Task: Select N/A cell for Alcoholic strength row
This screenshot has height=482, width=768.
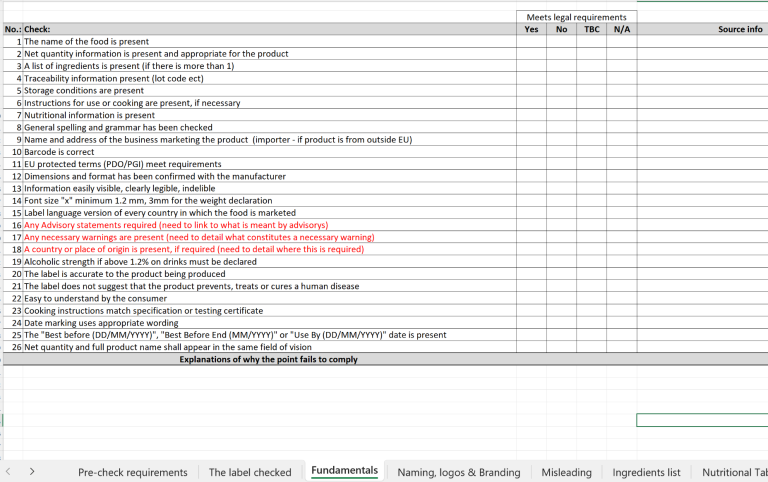Action: (x=621, y=261)
